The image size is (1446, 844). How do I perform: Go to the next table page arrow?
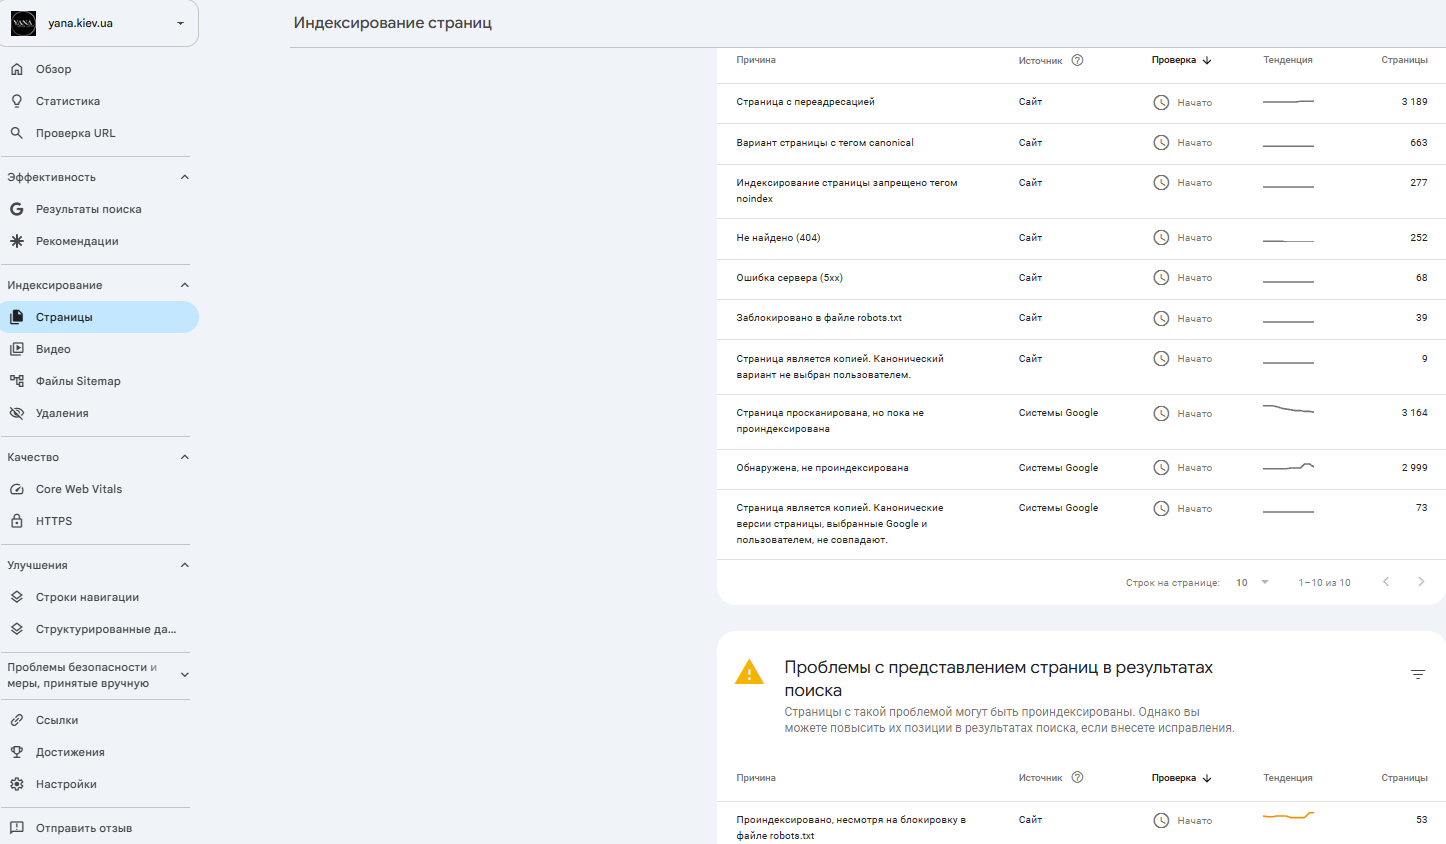(x=1421, y=582)
